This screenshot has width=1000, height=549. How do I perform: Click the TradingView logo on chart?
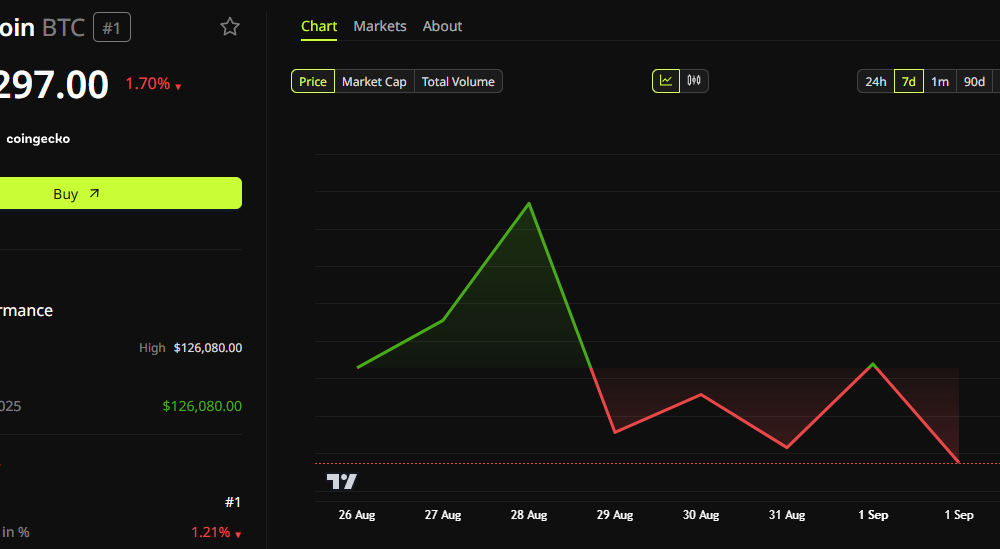(x=341, y=481)
